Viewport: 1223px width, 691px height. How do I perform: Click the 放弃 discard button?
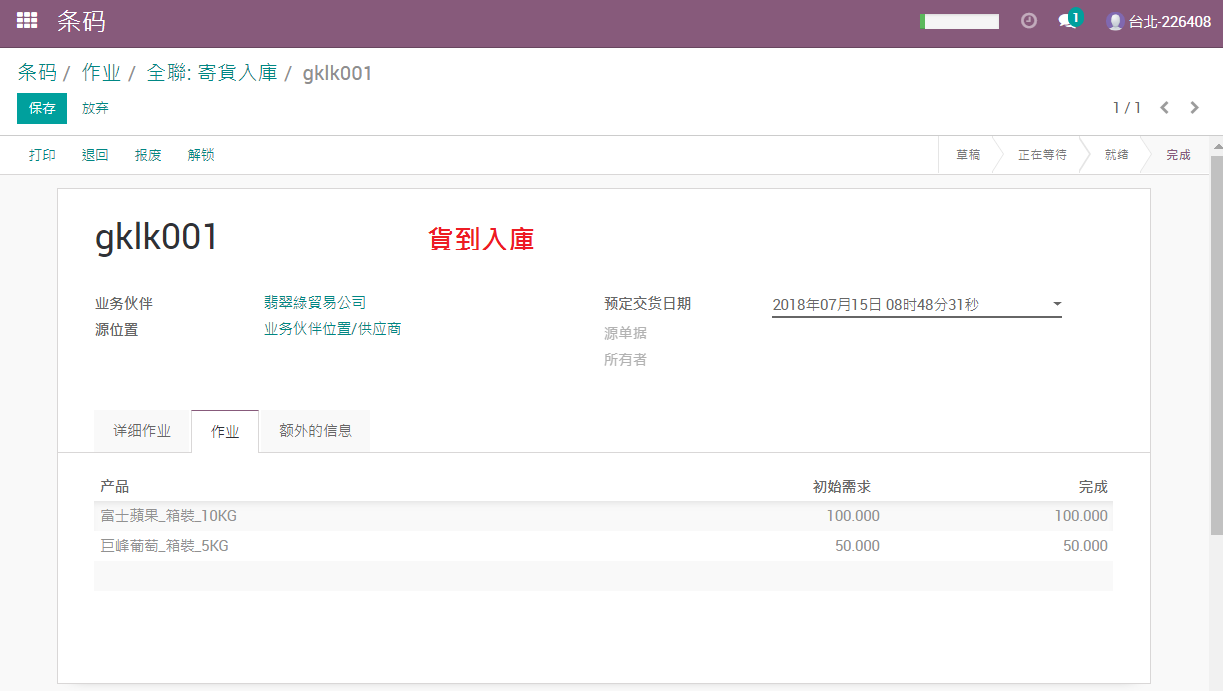pos(96,108)
